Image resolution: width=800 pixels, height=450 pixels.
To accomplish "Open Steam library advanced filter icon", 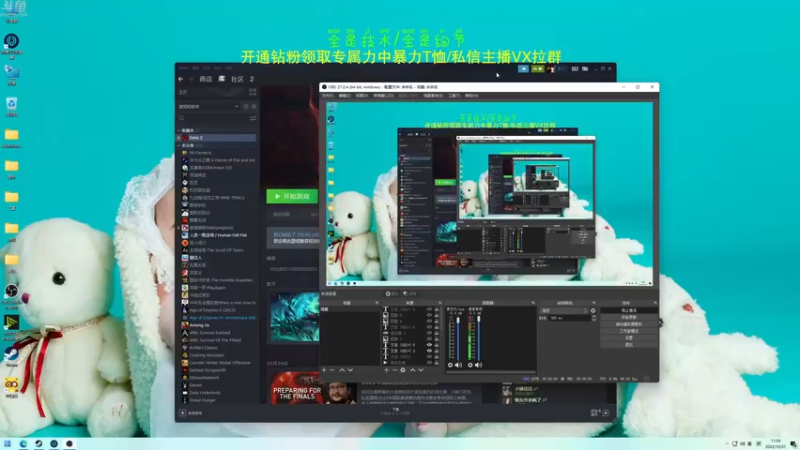I will pyautogui.click(x=253, y=118).
